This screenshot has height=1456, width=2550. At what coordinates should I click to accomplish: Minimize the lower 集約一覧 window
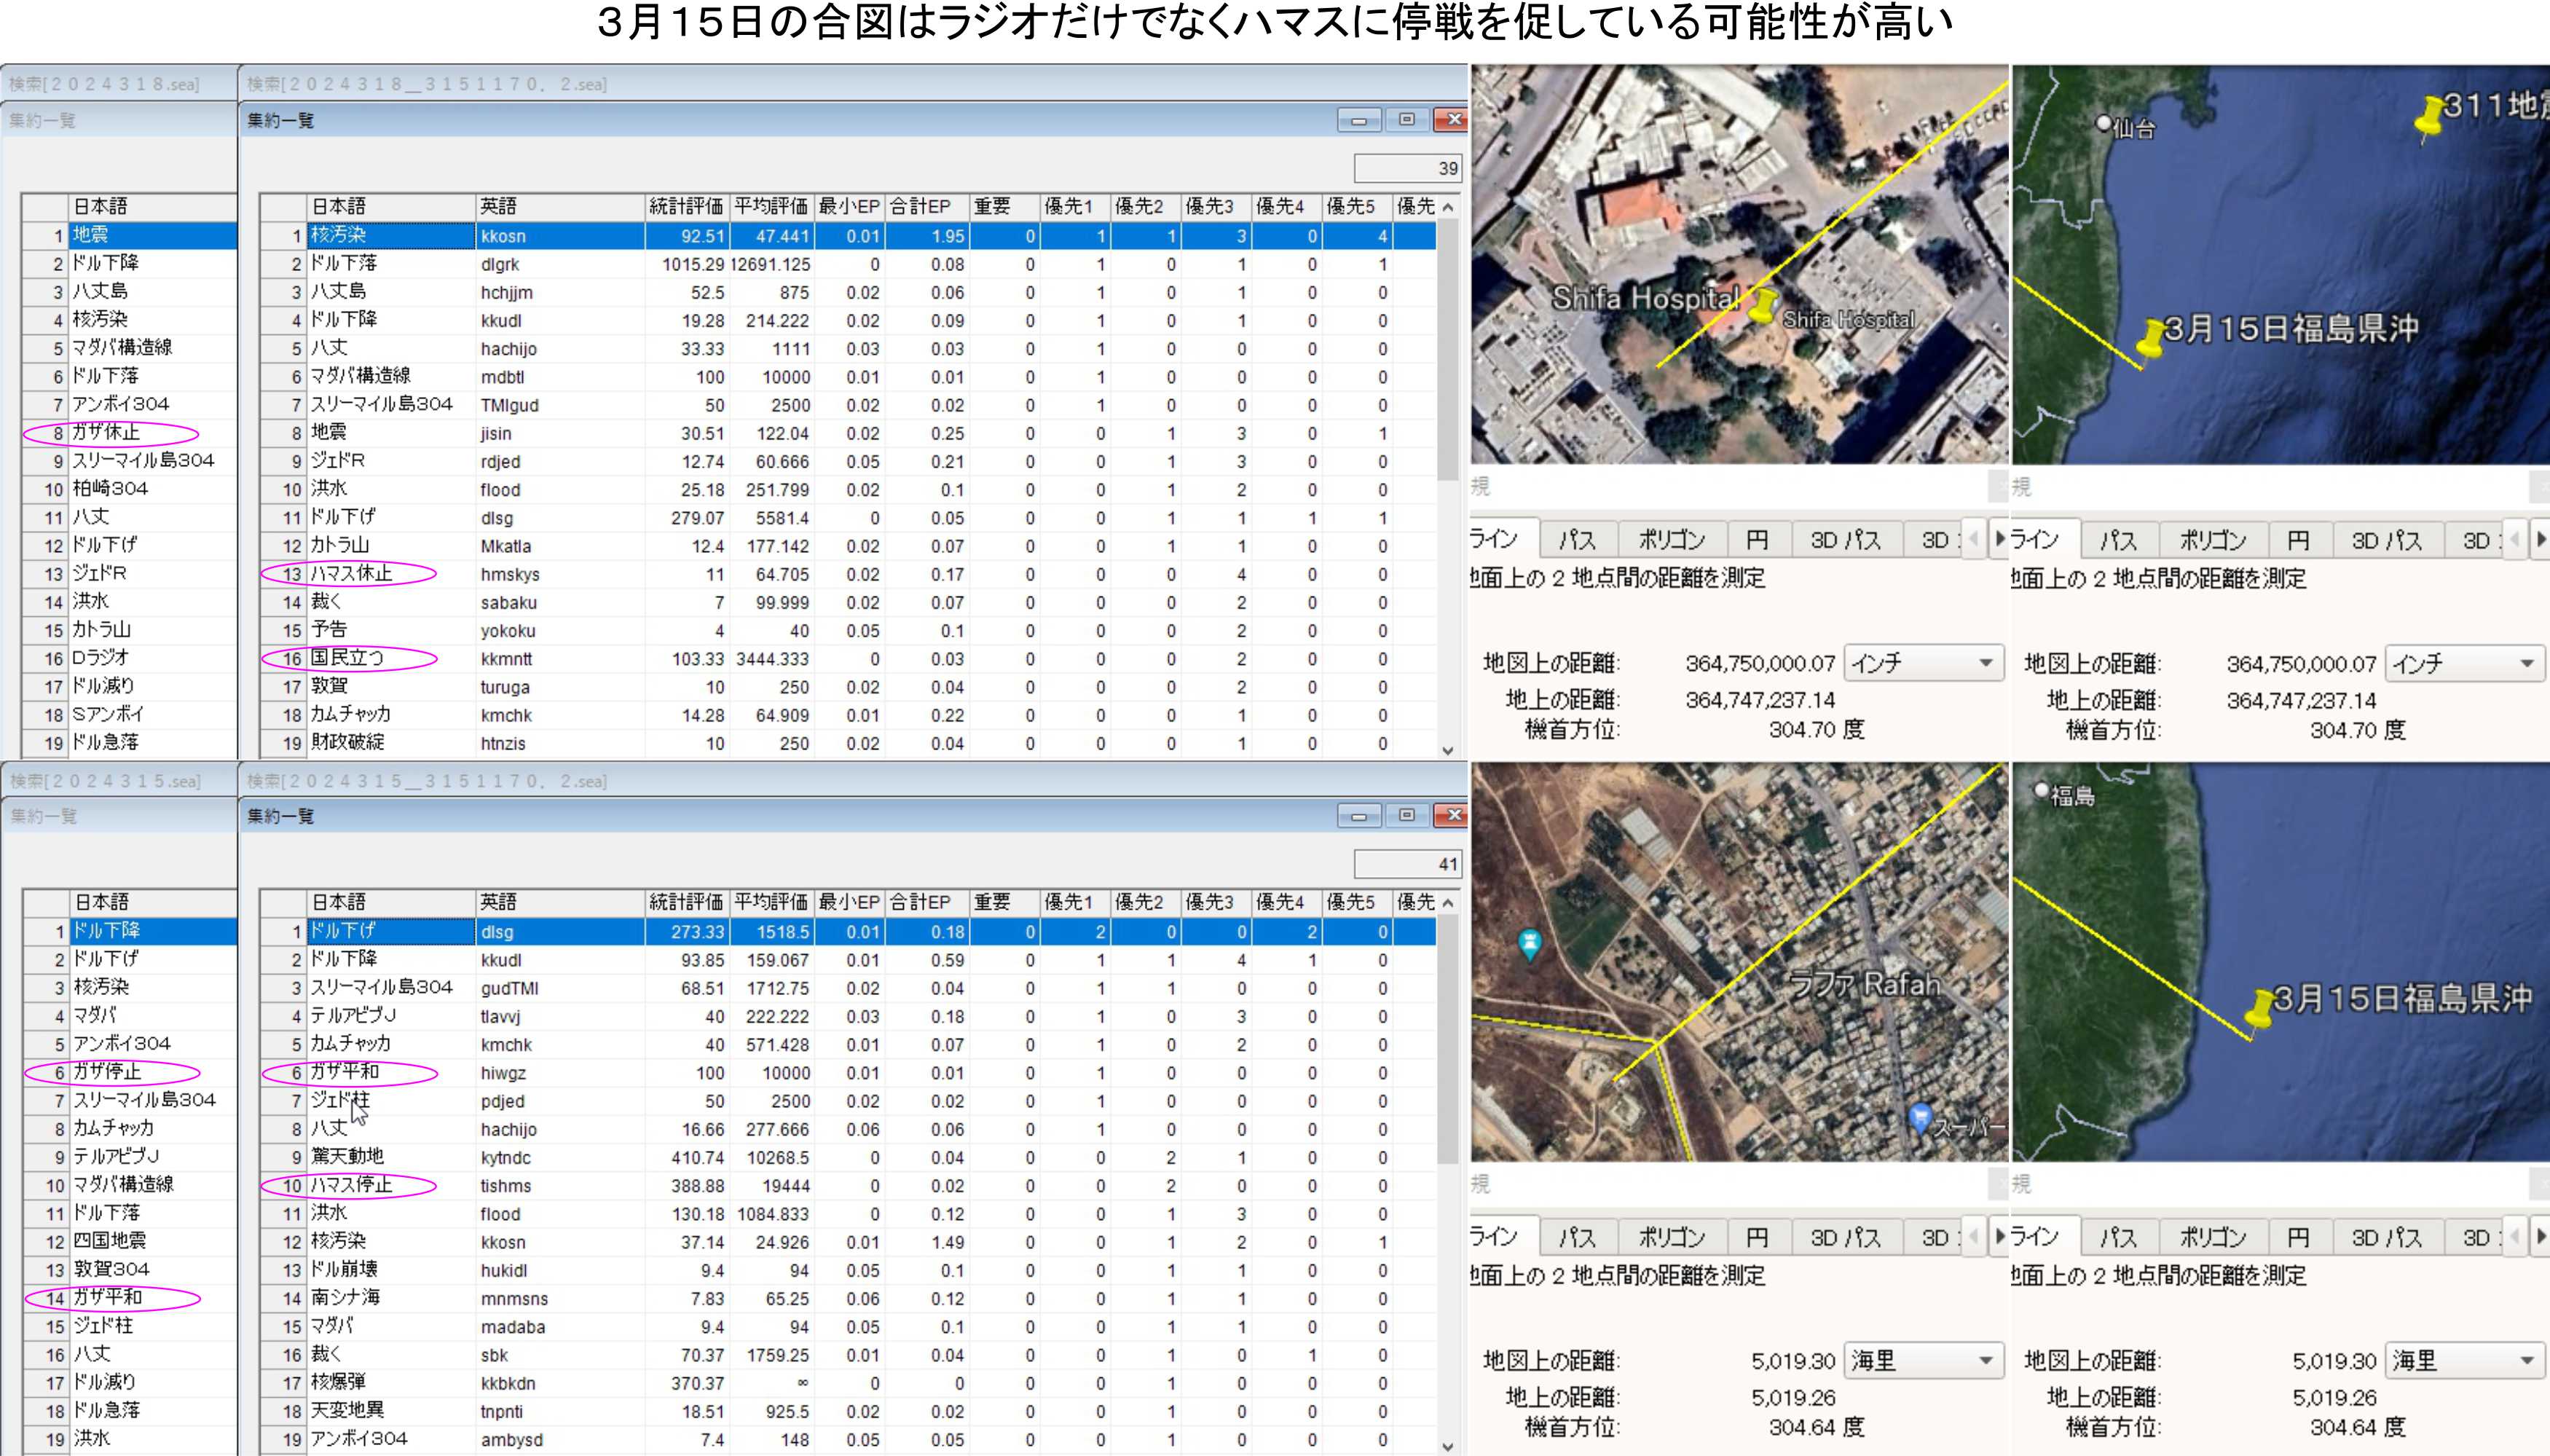pyautogui.click(x=1359, y=816)
